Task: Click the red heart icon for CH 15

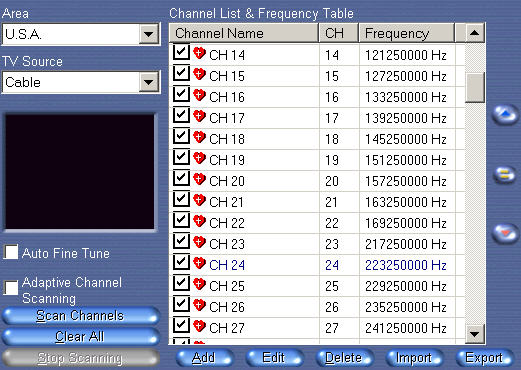Action: (199, 74)
